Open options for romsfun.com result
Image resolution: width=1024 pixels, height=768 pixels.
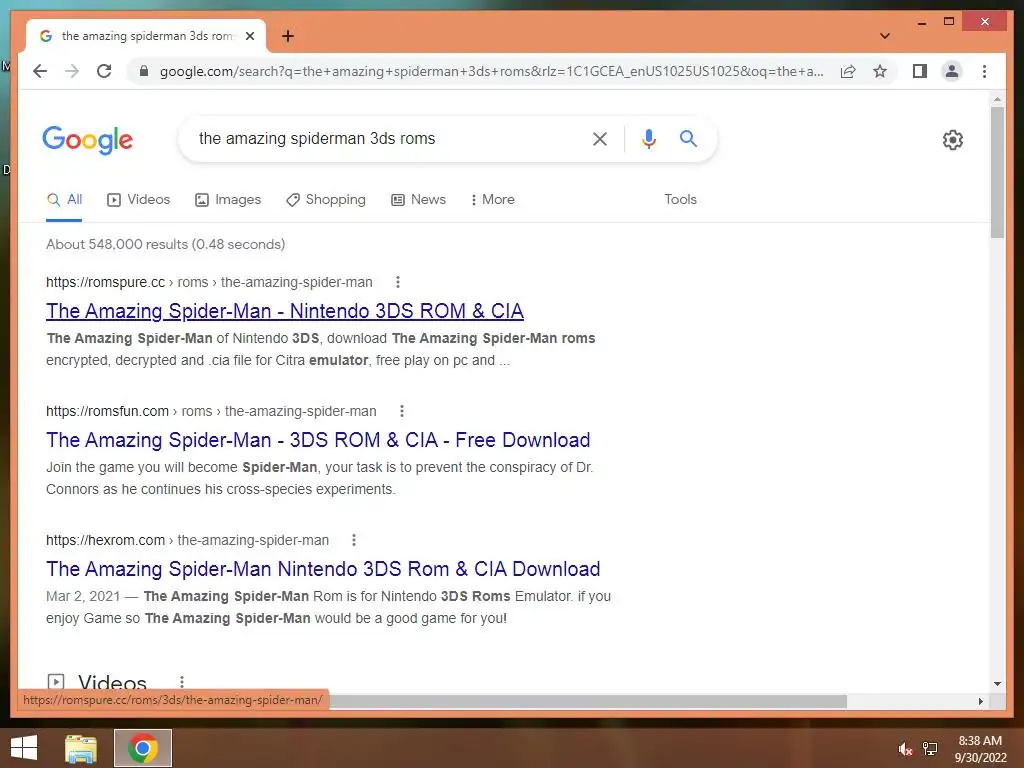pos(402,411)
